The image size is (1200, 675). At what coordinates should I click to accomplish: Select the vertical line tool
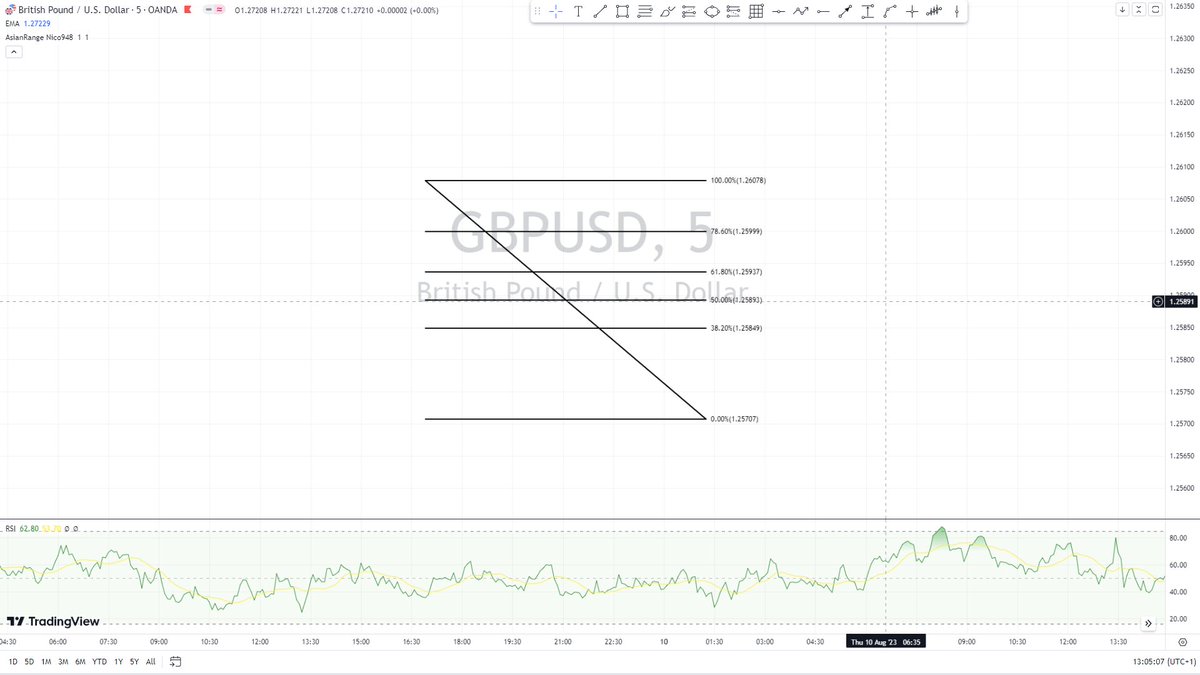(958, 12)
